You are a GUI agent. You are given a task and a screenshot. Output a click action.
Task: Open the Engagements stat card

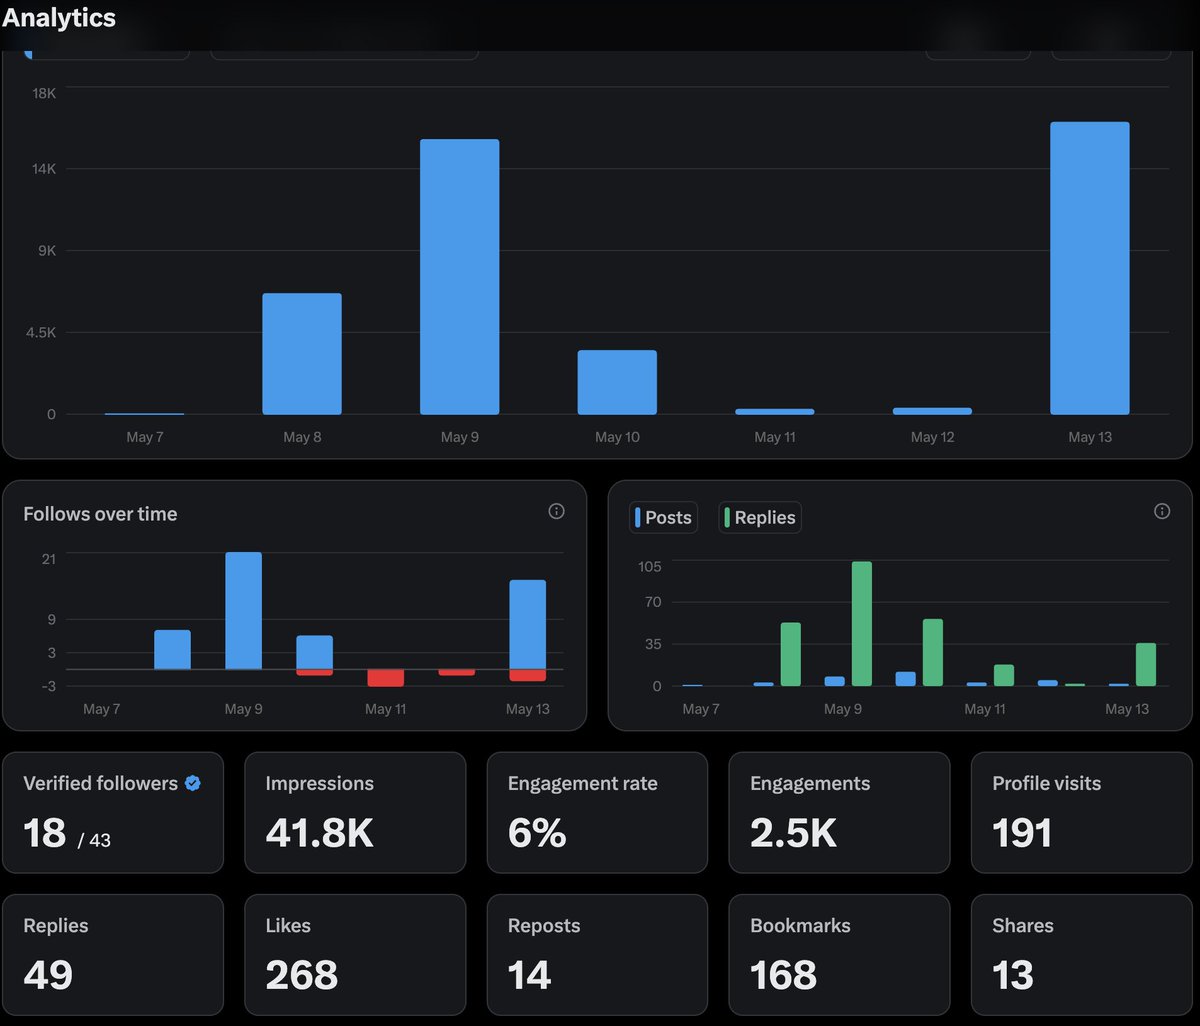[x=839, y=813]
